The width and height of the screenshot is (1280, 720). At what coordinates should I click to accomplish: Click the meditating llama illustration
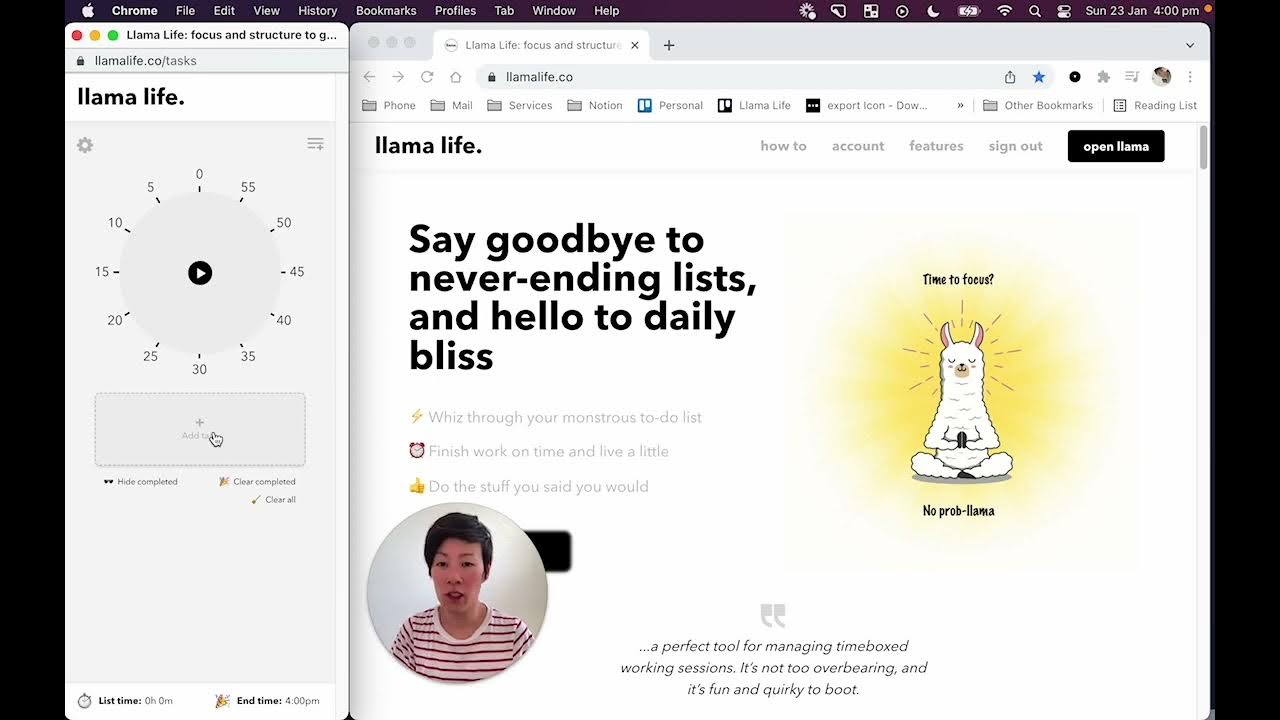tap(961, 400)
